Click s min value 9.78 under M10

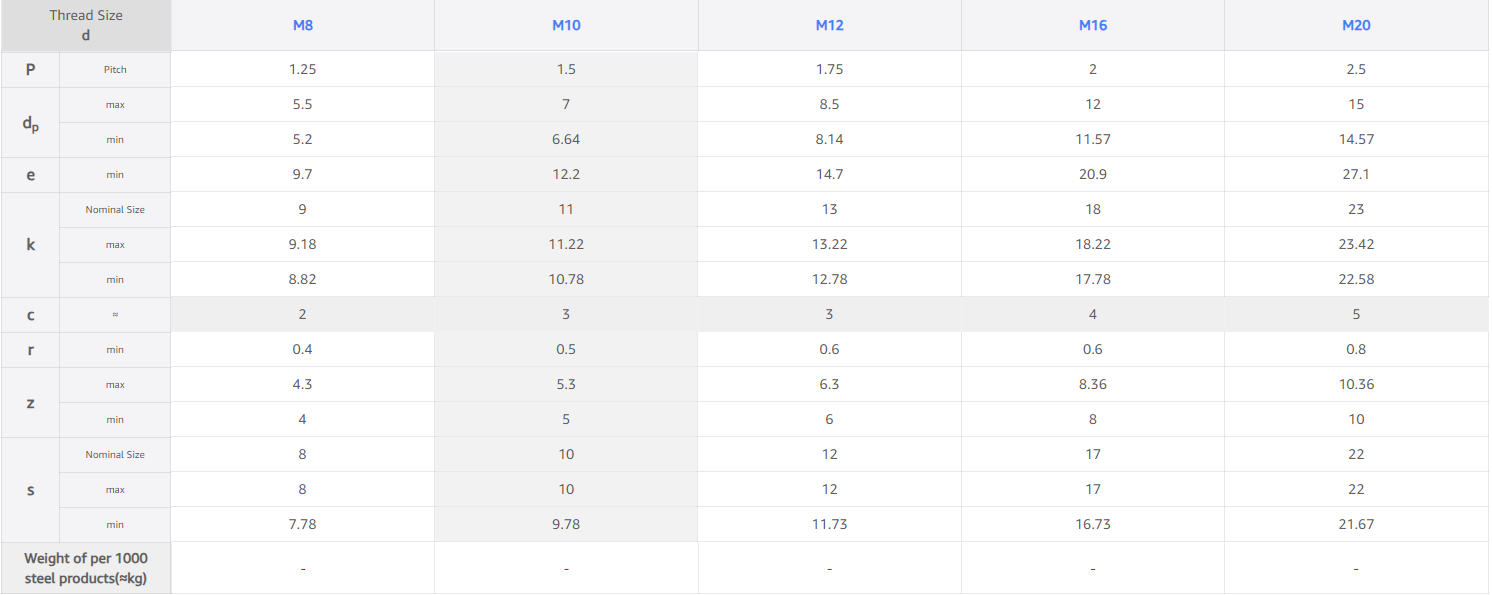tap(566, 524)
